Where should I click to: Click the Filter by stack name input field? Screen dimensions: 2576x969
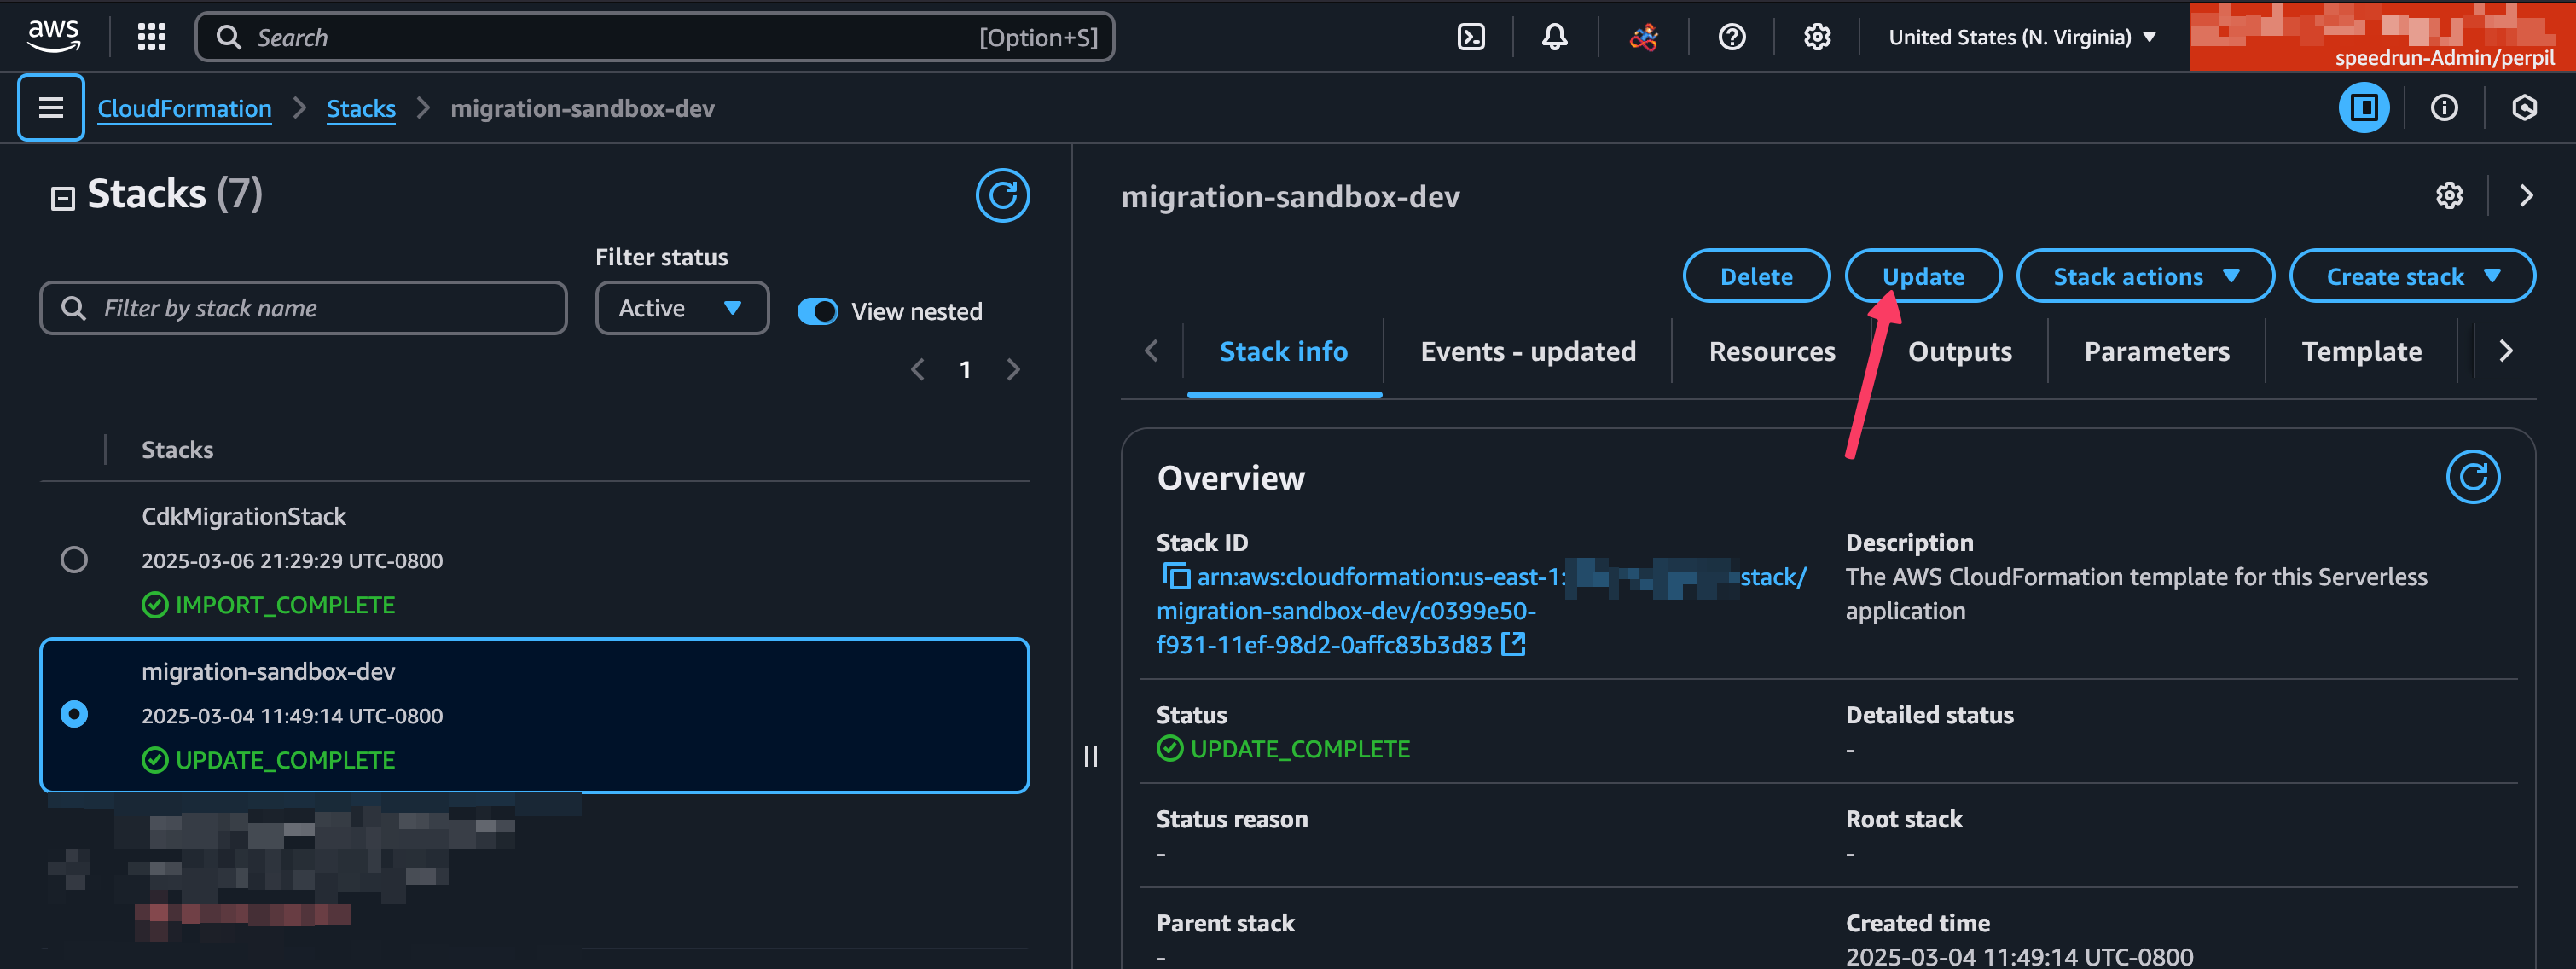coord(302,307)
